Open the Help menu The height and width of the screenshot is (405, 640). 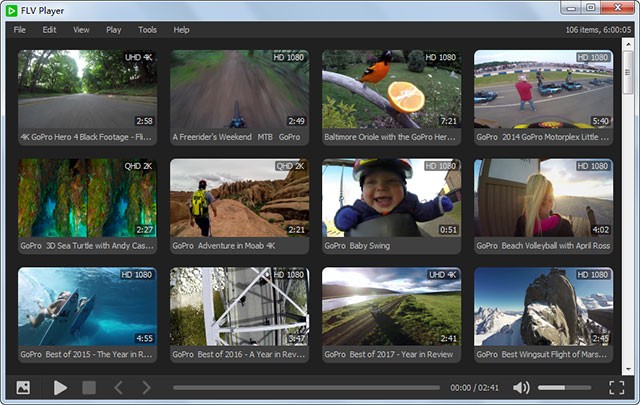181,30
